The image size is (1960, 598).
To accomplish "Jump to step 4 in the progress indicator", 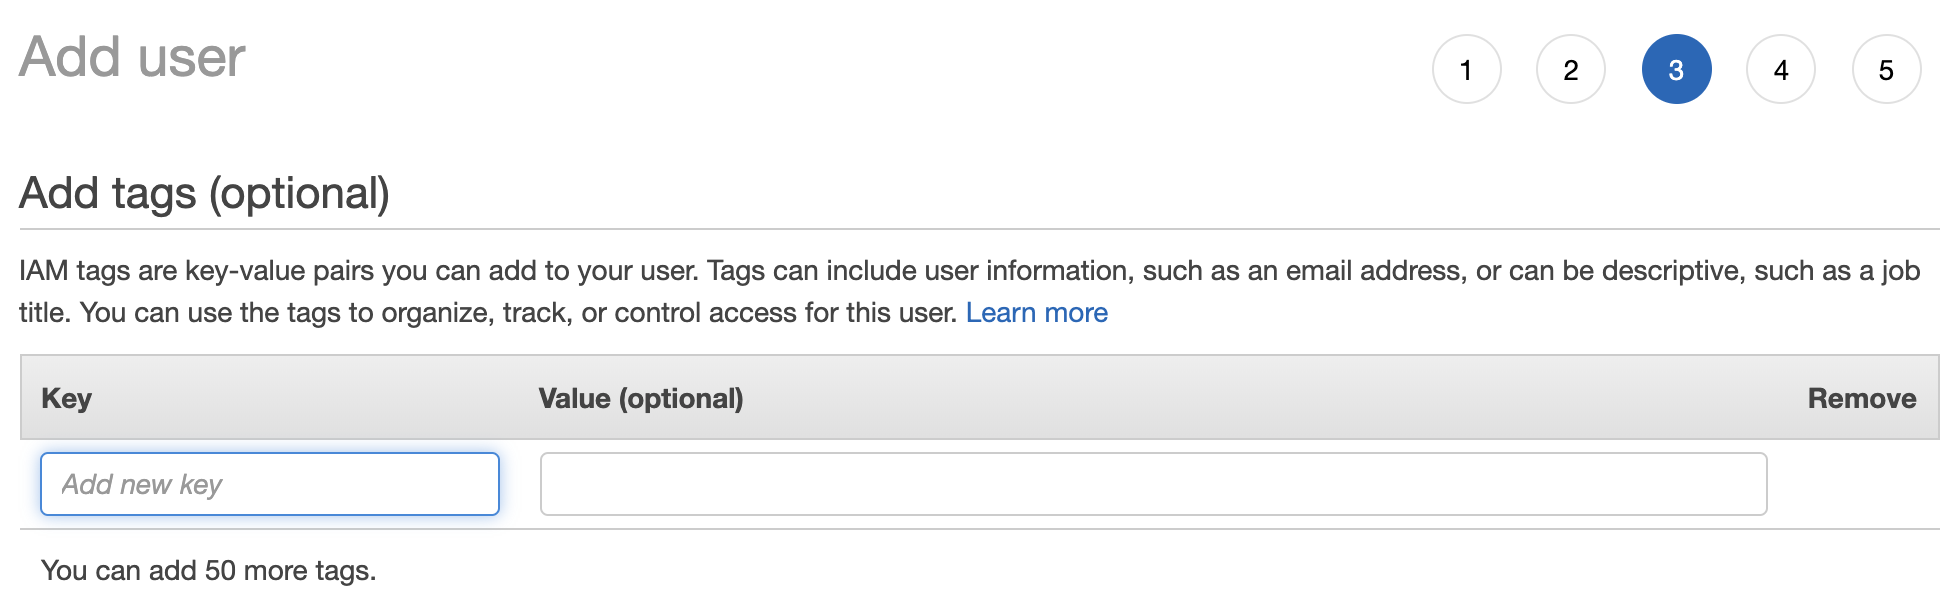I will click(x=1781, y=69).
